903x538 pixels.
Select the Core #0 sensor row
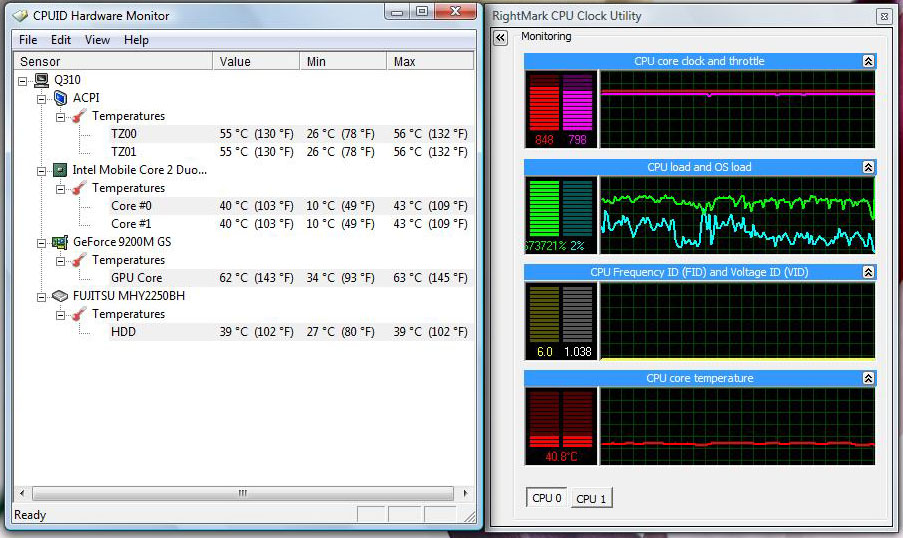click(x=291, y=206)
